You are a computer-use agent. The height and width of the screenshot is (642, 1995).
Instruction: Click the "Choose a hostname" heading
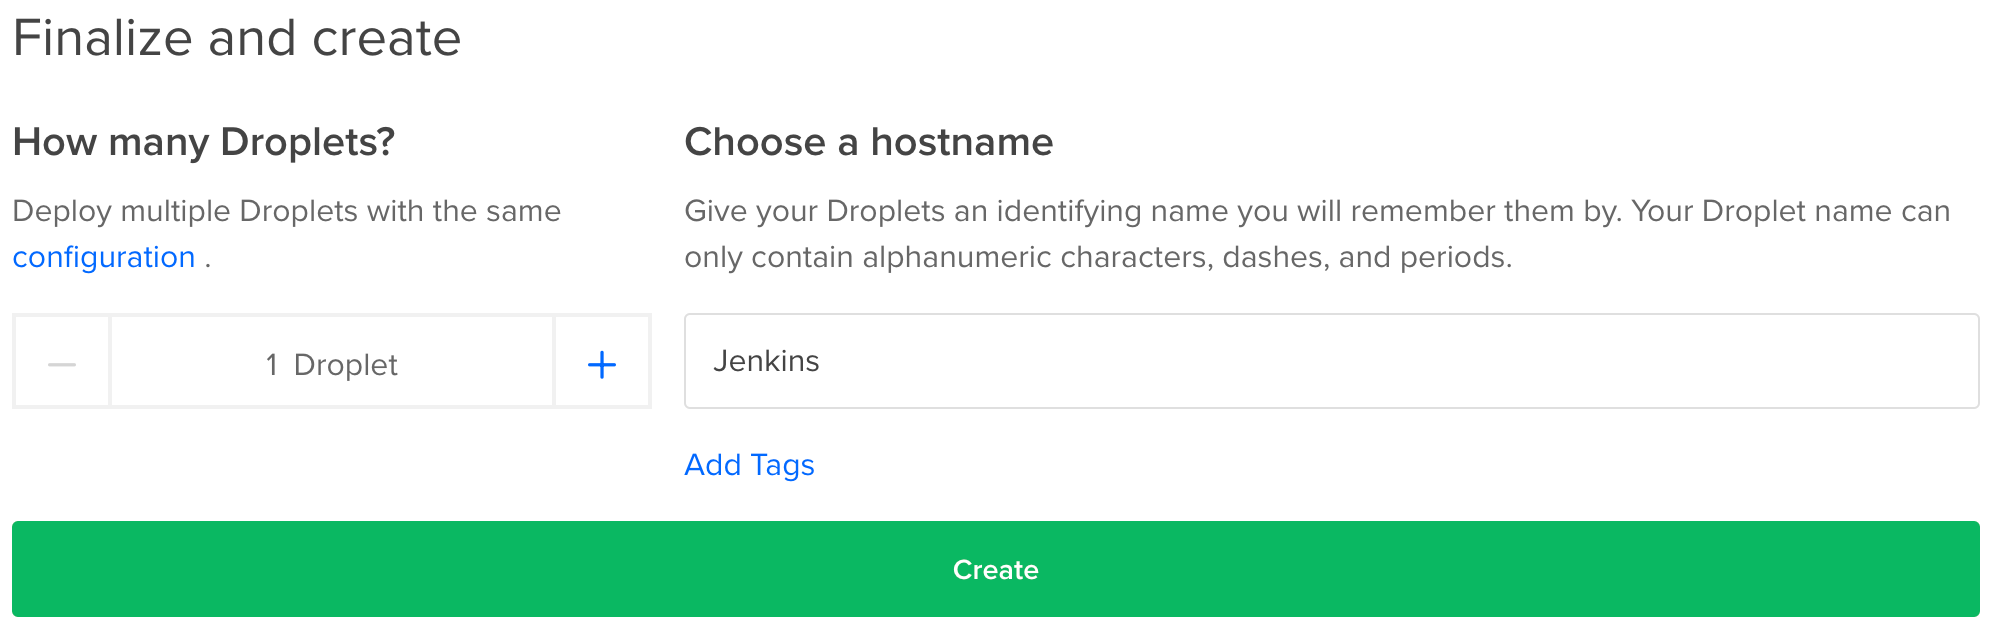(x=868, y=142)
